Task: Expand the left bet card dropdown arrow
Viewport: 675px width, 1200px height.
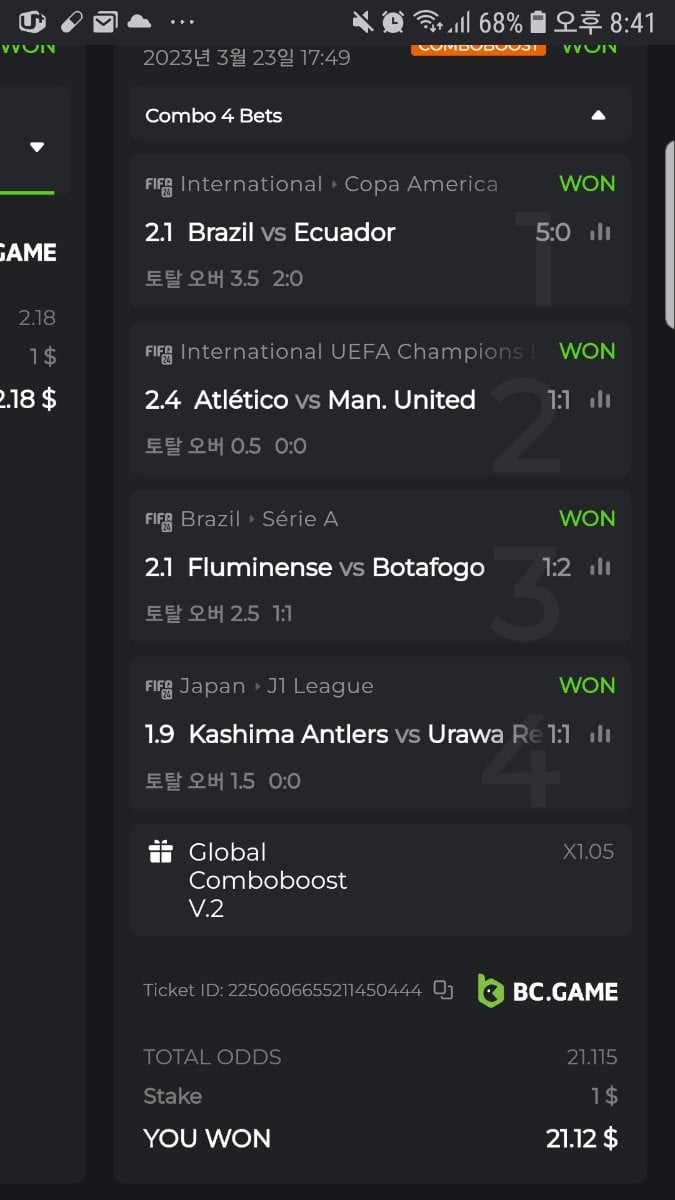Action: click(37, 147)
